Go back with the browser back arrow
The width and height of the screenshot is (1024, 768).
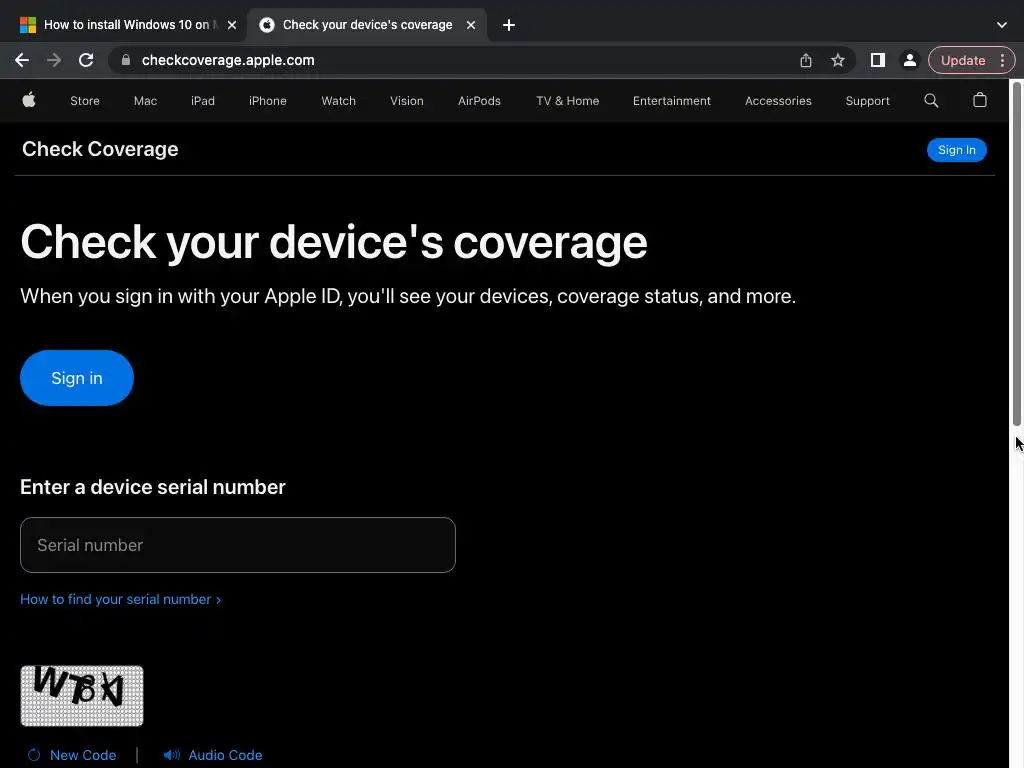pos(22,60)
